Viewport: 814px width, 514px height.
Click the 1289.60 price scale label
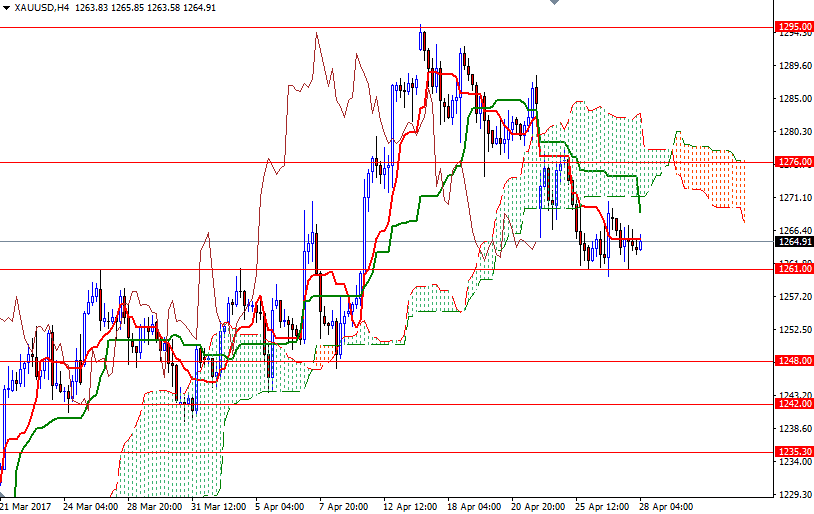click(794, 66)
